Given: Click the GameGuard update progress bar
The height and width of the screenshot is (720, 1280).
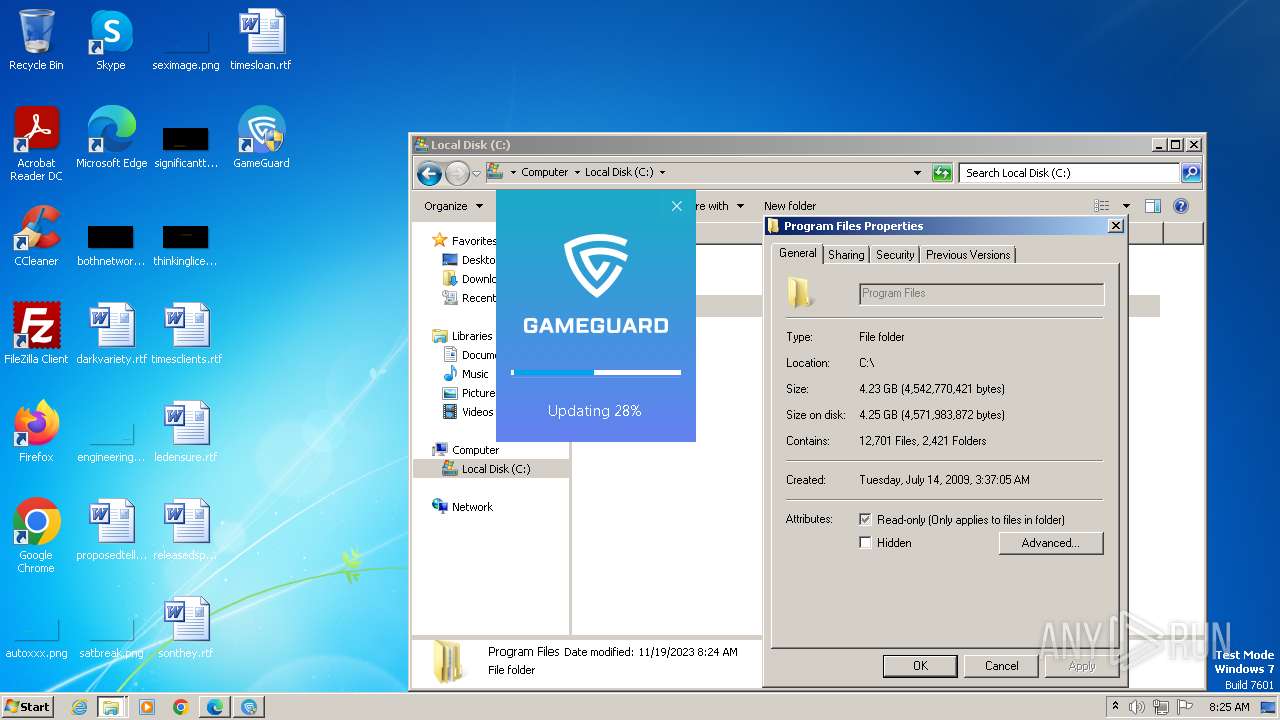Looking at the screenshot, I should [x=596, y=372].
